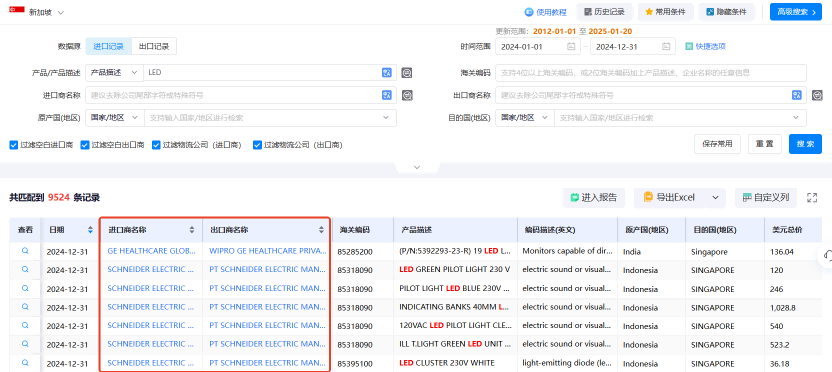832x372 pixels.
Task: Open 历史记录 history button
Action: [604, 12]
